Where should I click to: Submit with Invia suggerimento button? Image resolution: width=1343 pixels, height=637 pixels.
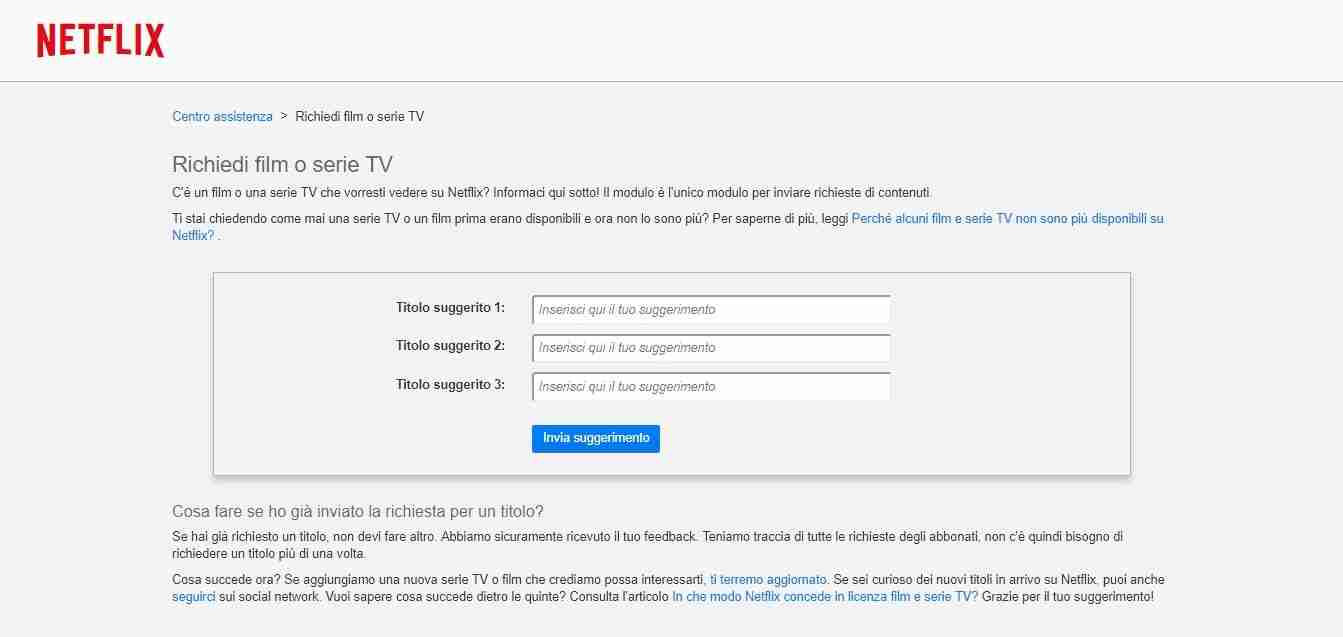coord(596,438)
